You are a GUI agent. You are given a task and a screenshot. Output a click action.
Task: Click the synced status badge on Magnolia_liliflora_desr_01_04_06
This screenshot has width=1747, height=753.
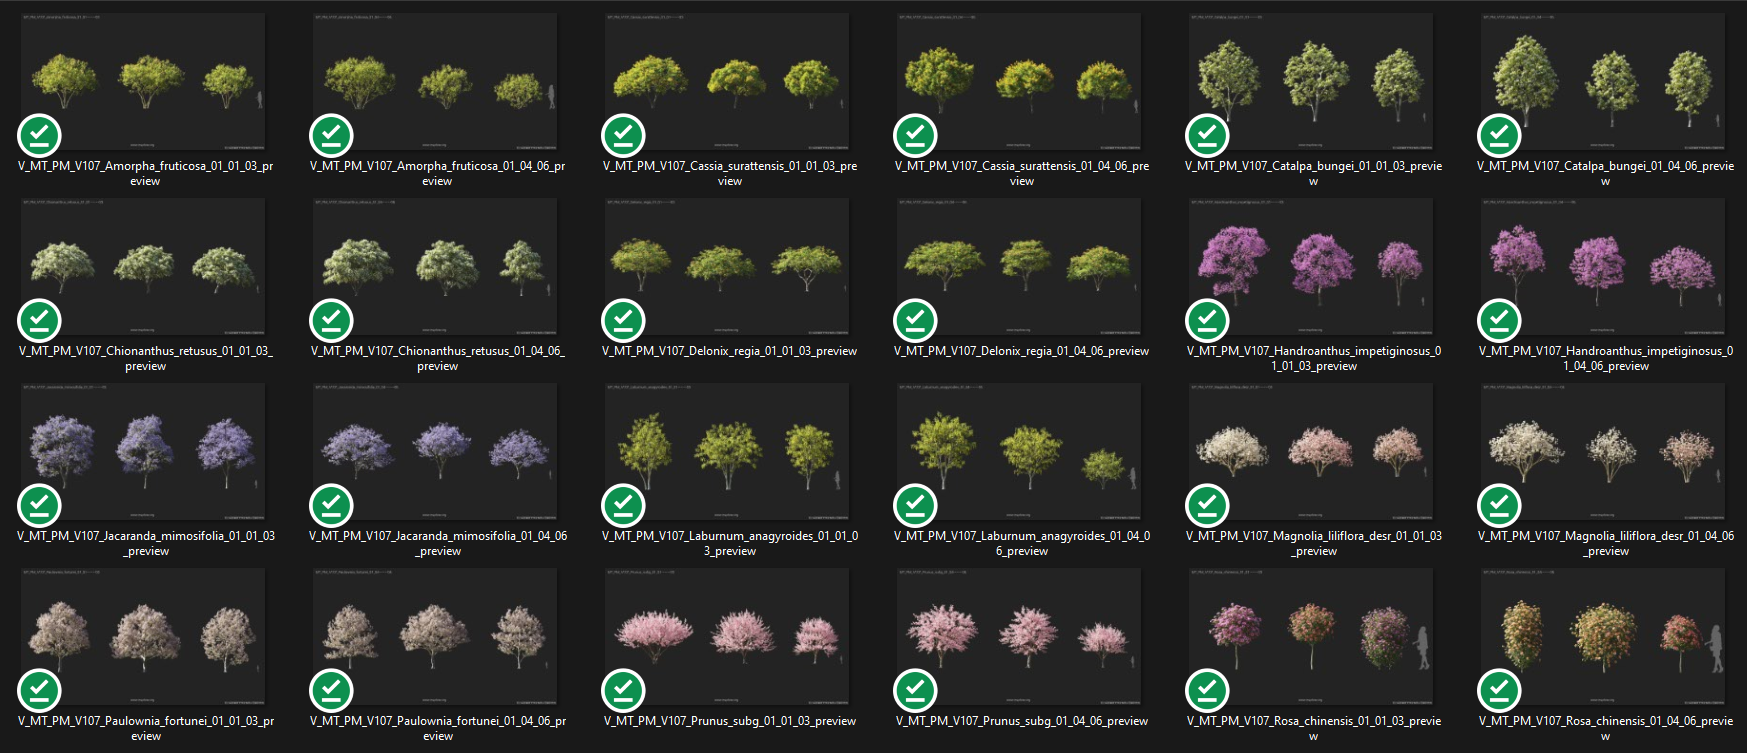tap(1499, 506)
